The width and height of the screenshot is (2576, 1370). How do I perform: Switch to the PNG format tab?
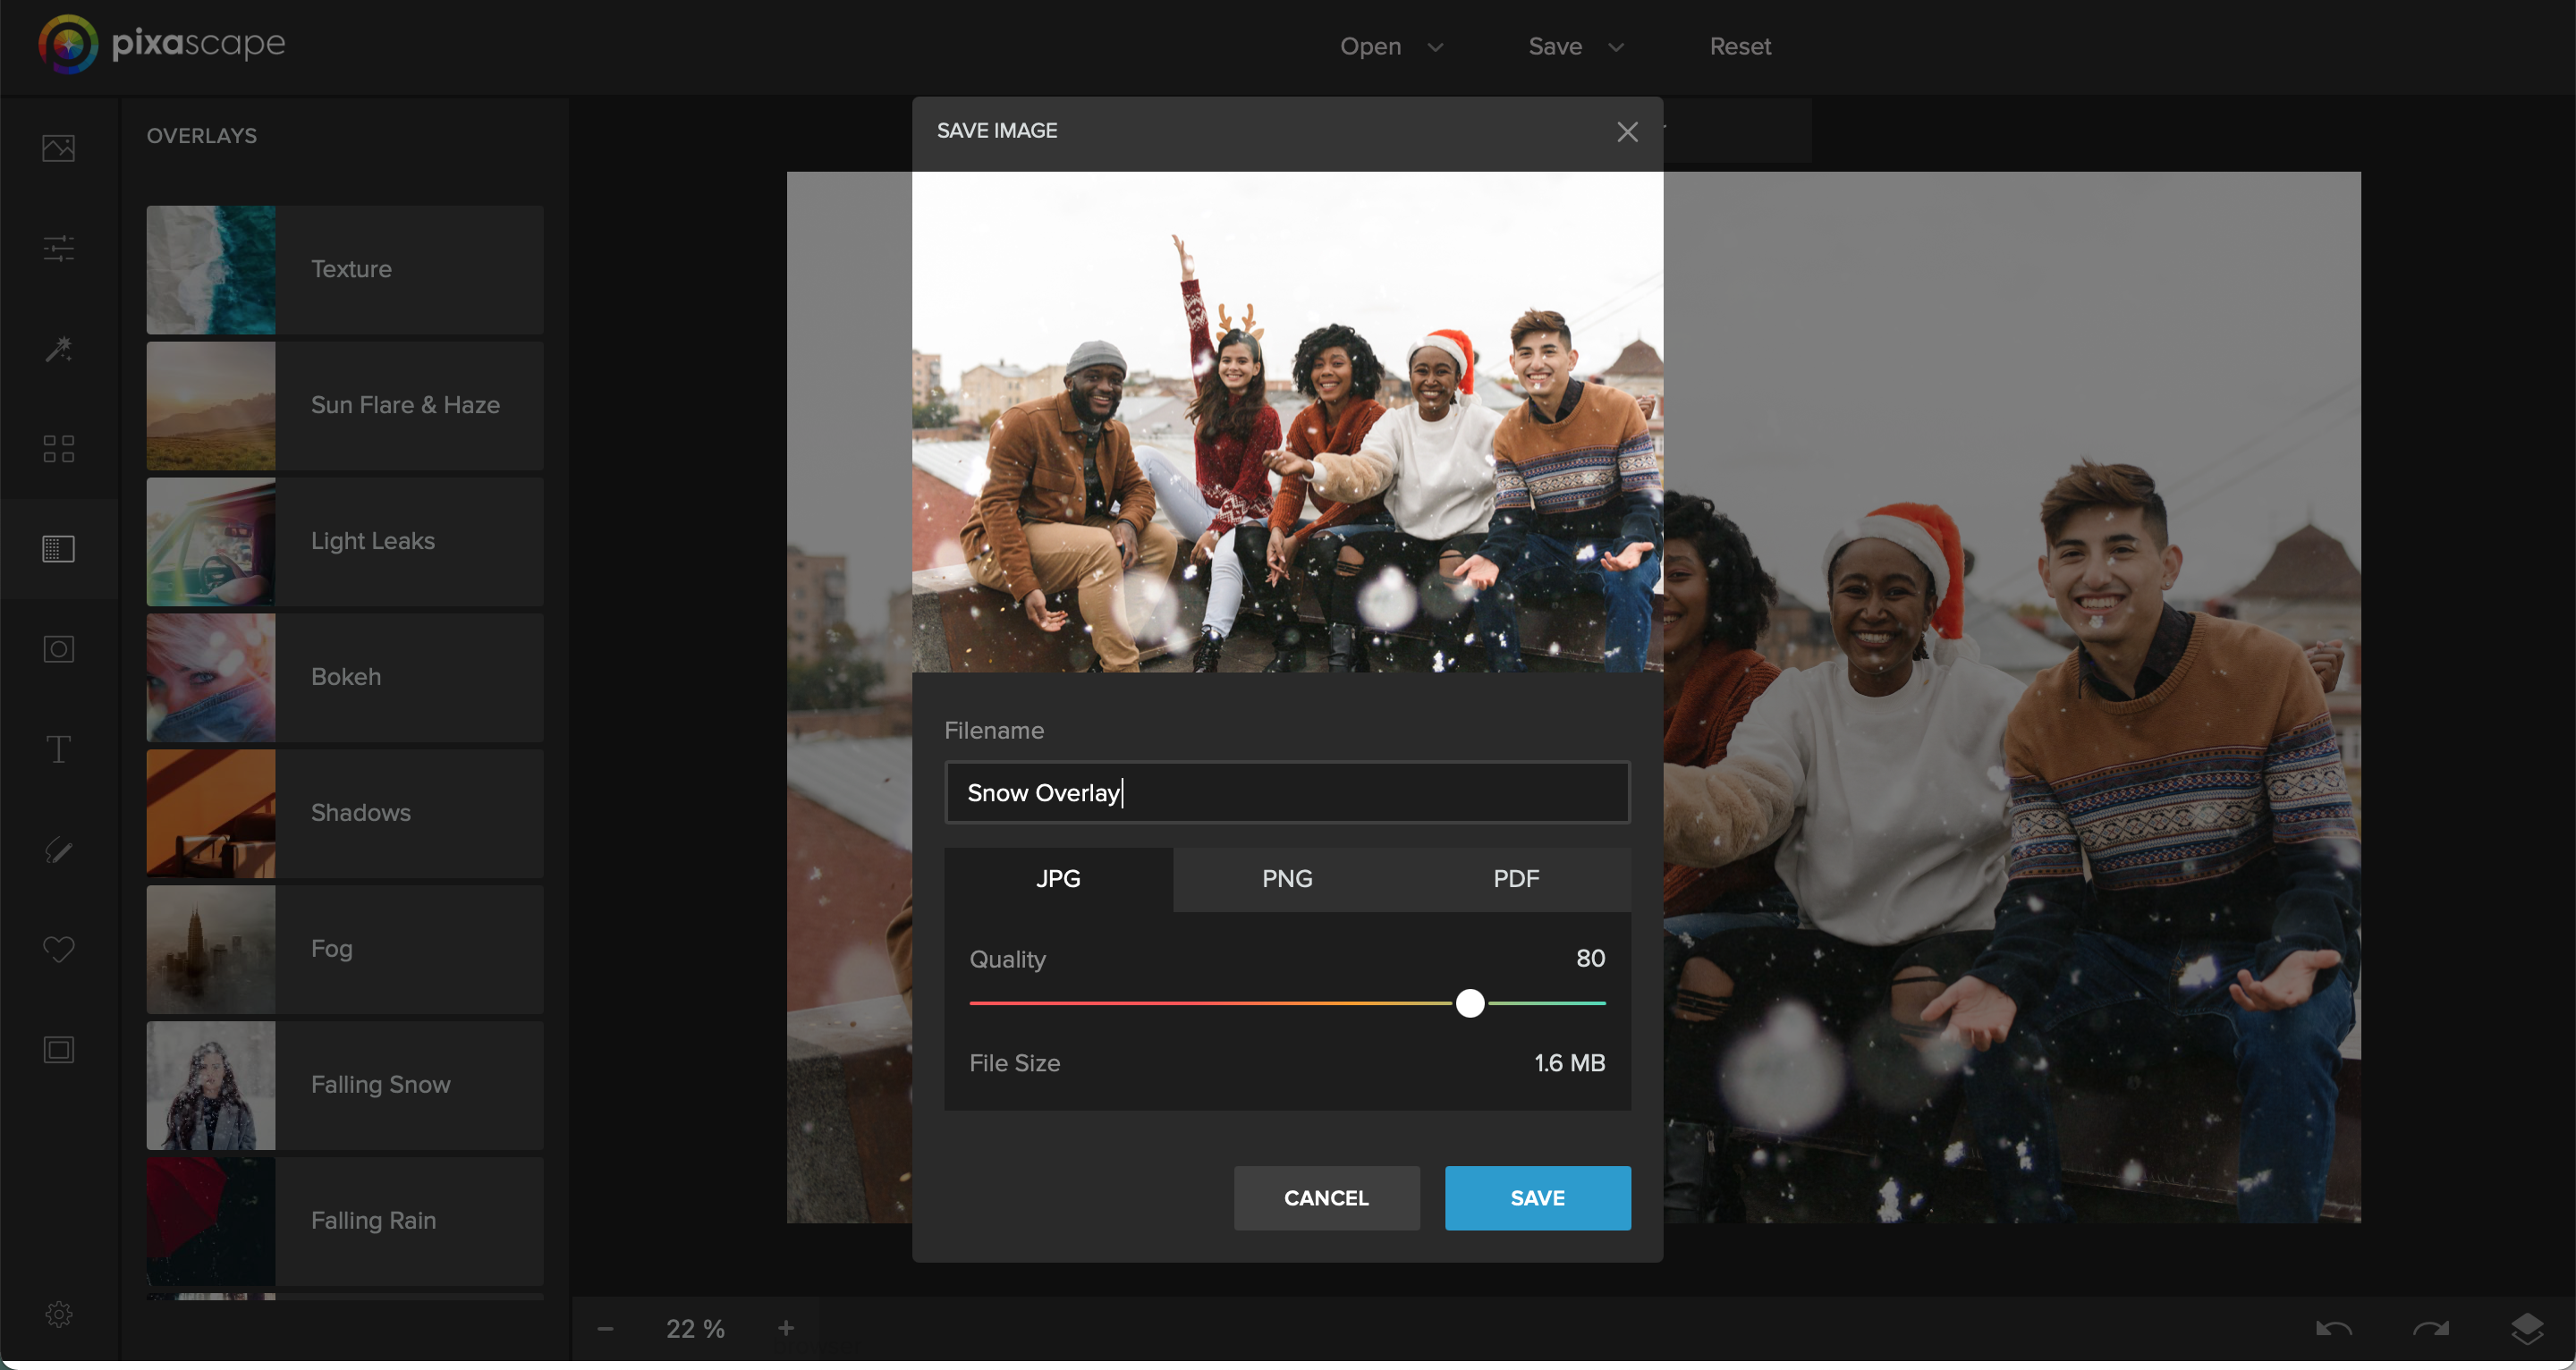click(1286, 879)
